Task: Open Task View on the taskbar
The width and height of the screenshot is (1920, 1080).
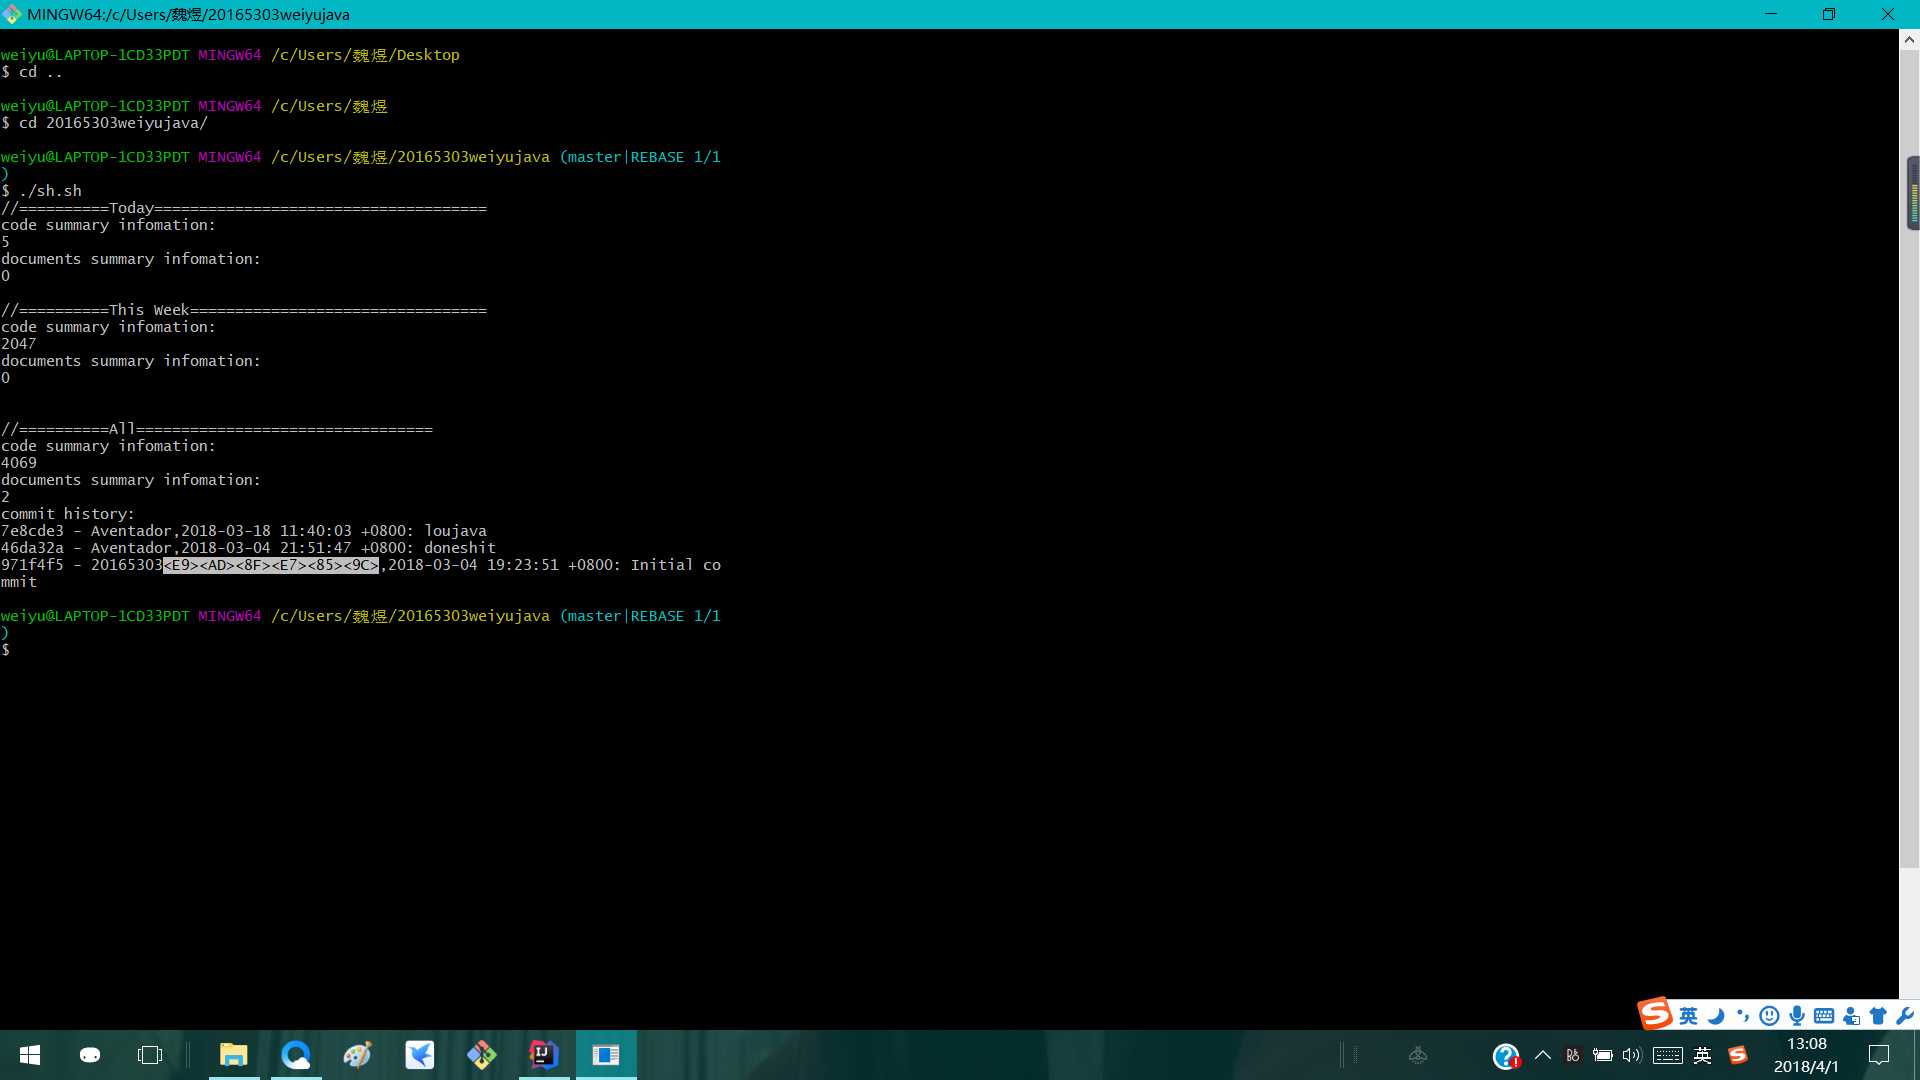Action: click(150, 1055)
